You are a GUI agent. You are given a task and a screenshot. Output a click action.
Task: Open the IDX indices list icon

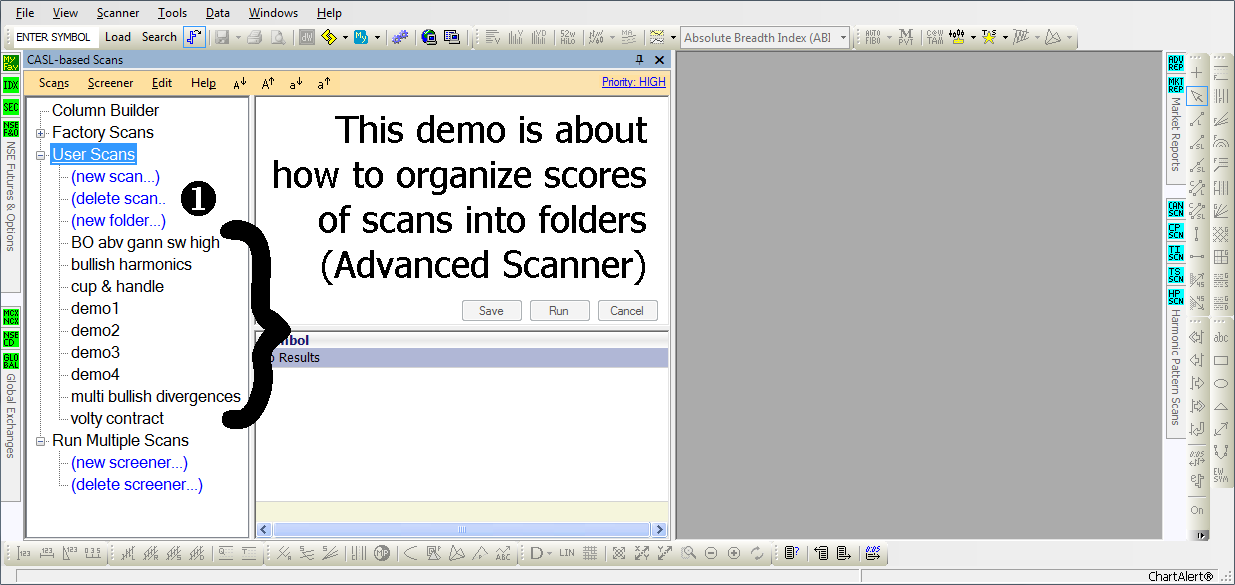click(11, 86)
